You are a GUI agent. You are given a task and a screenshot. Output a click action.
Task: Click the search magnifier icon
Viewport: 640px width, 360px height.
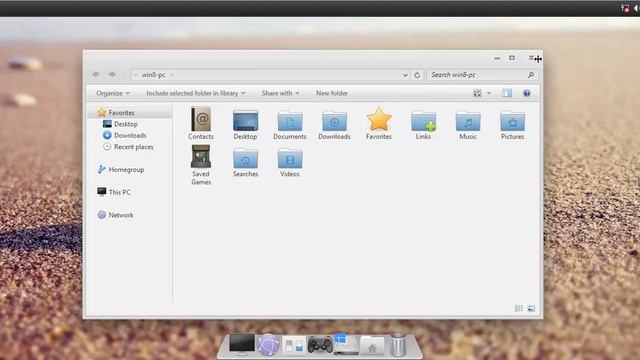(x=531, y=75)
